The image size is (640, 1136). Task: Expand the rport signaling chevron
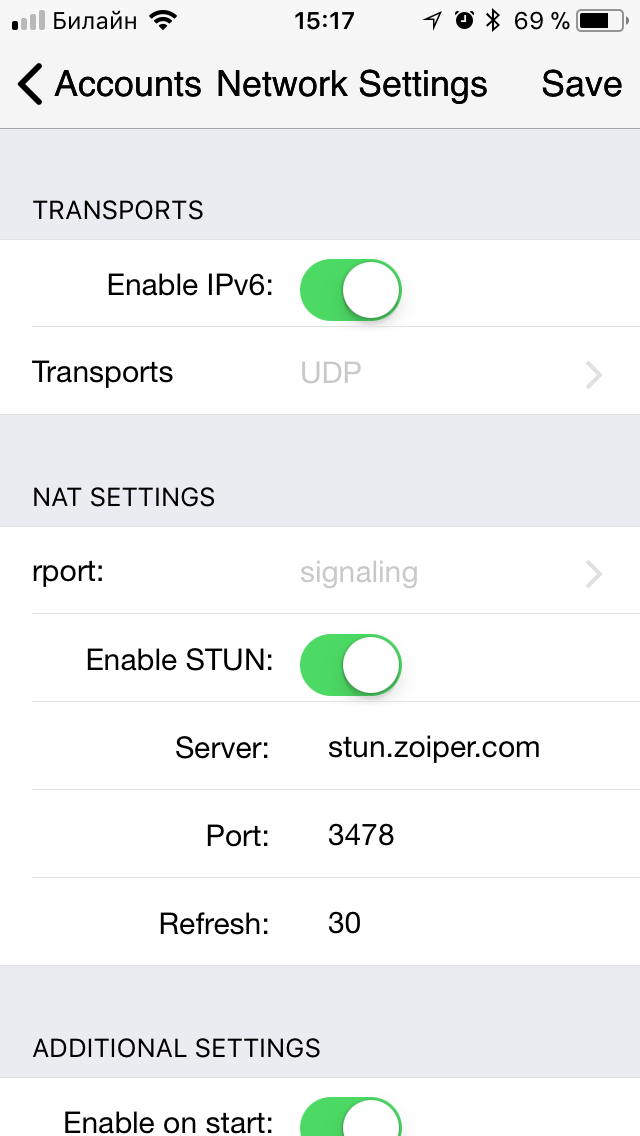pos(594,574)
